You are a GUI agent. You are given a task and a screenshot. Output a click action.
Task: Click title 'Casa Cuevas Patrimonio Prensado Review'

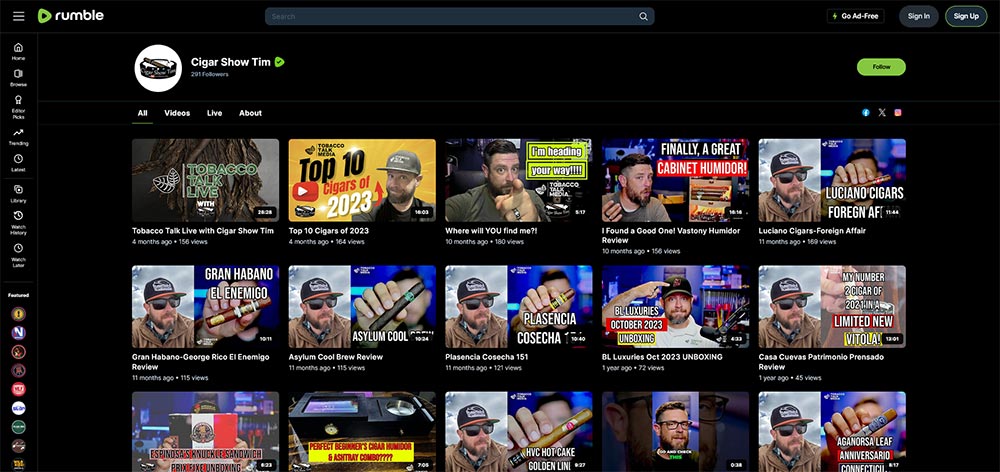pos(821,362)
